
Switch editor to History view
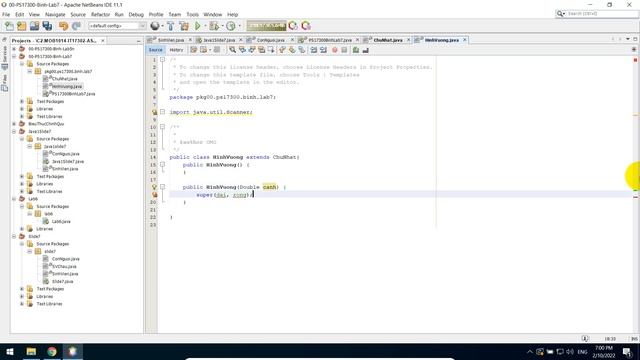[x=176, y=50]
